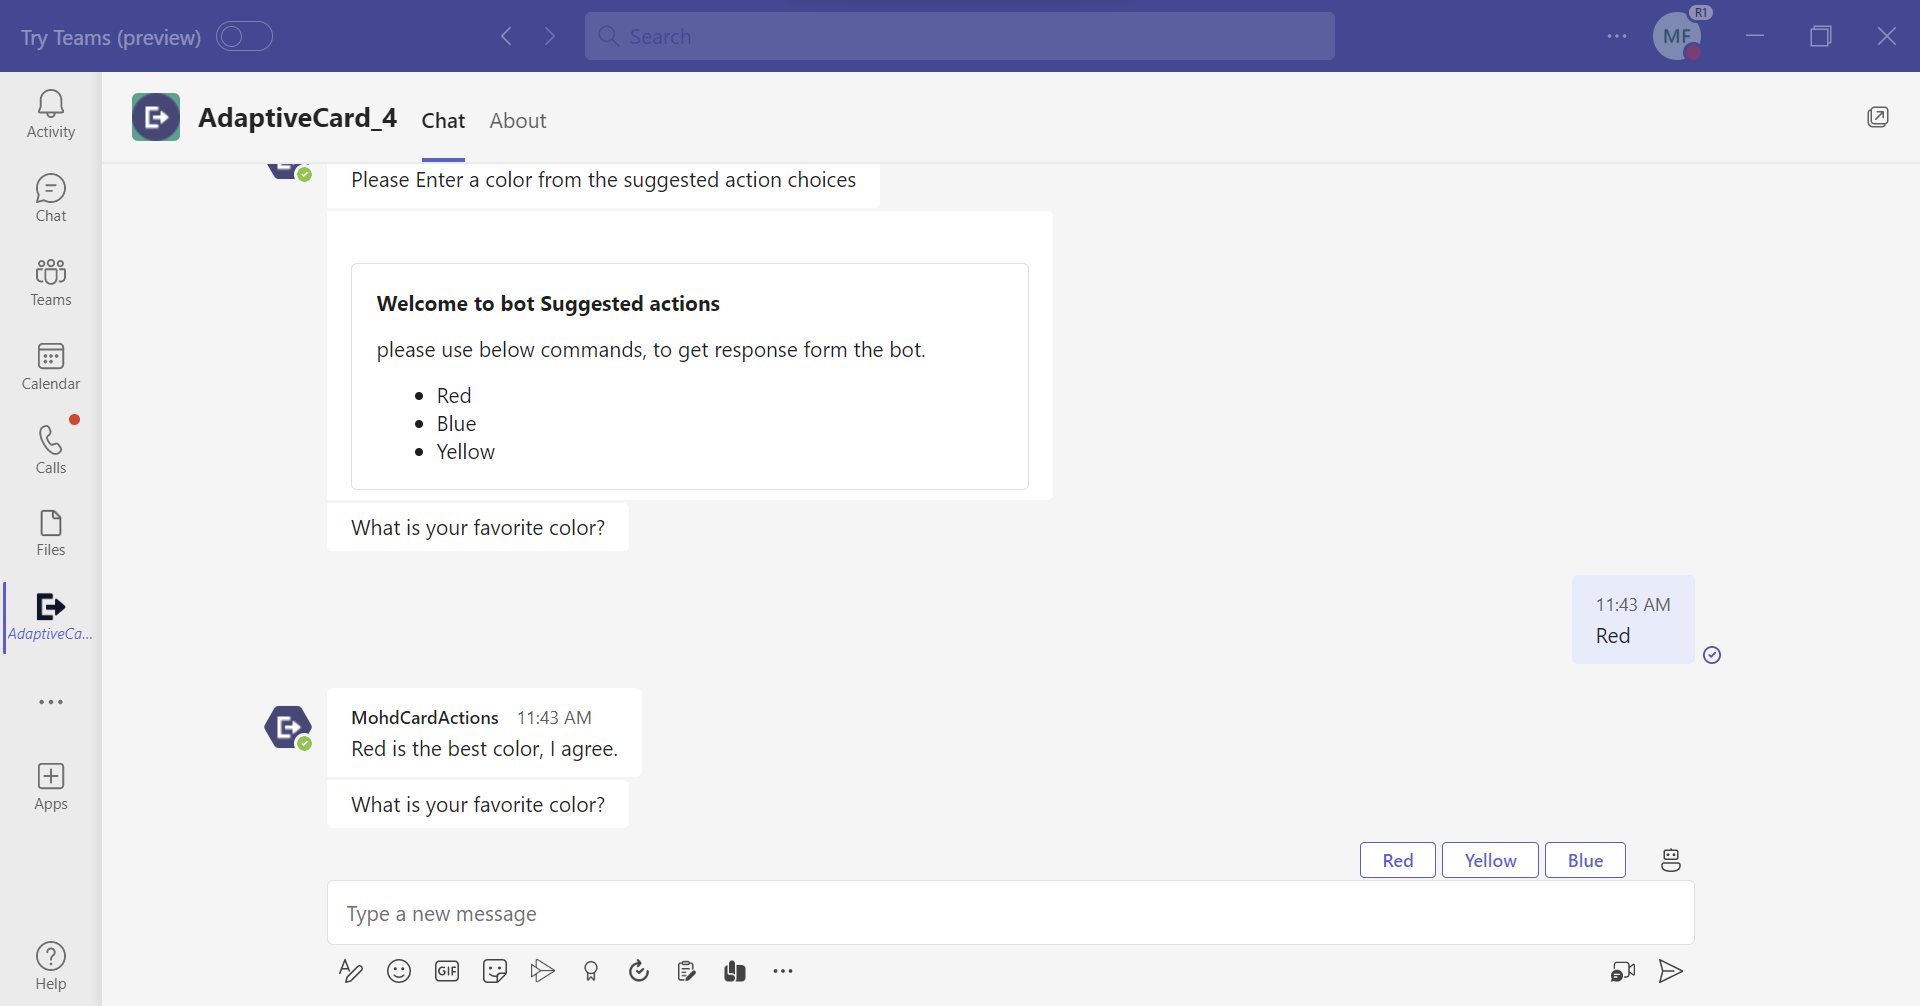This screenshot has width=1920, height=1006.
Task: Click the MohdCardActions sender name
Action: tap(425, 718)
